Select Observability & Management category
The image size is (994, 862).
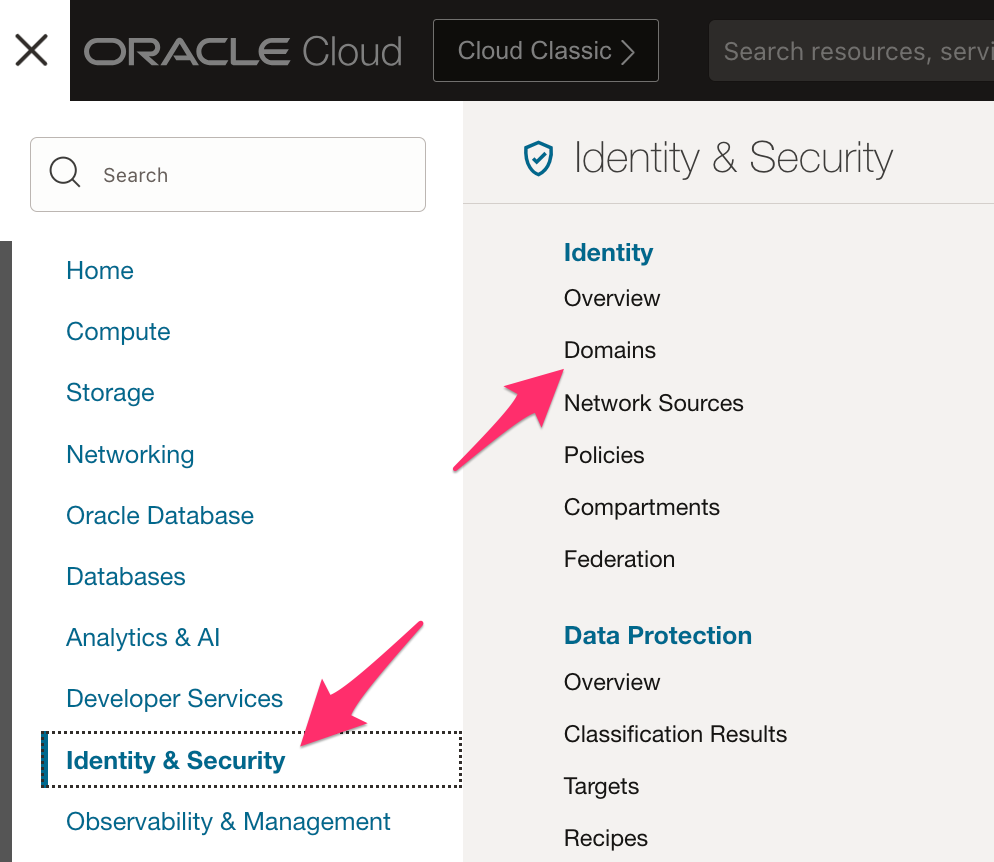click(x=228, y=822)
